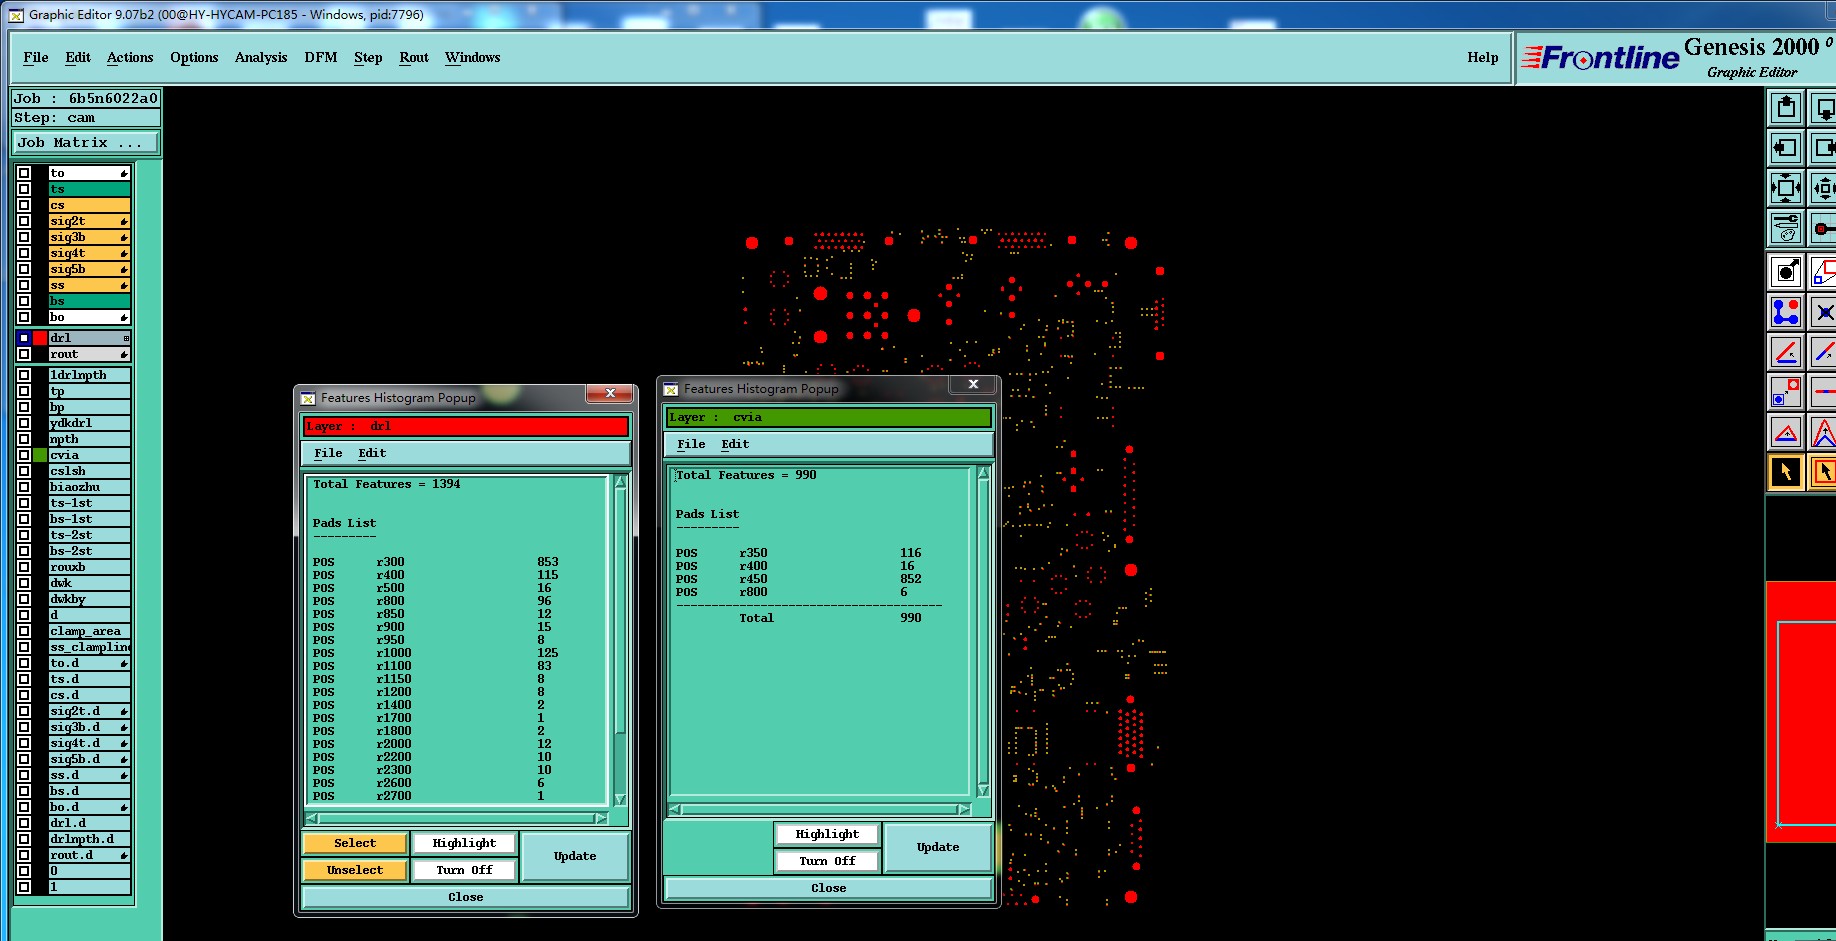Image resolution: width=1836 pixels, height=941 pixels.
Task: Click the pan right icon in right toolbar
Action: tap(1823, 148)
